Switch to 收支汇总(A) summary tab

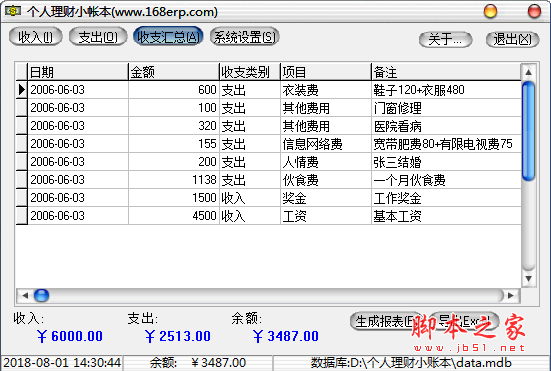(x=168, y=37)
